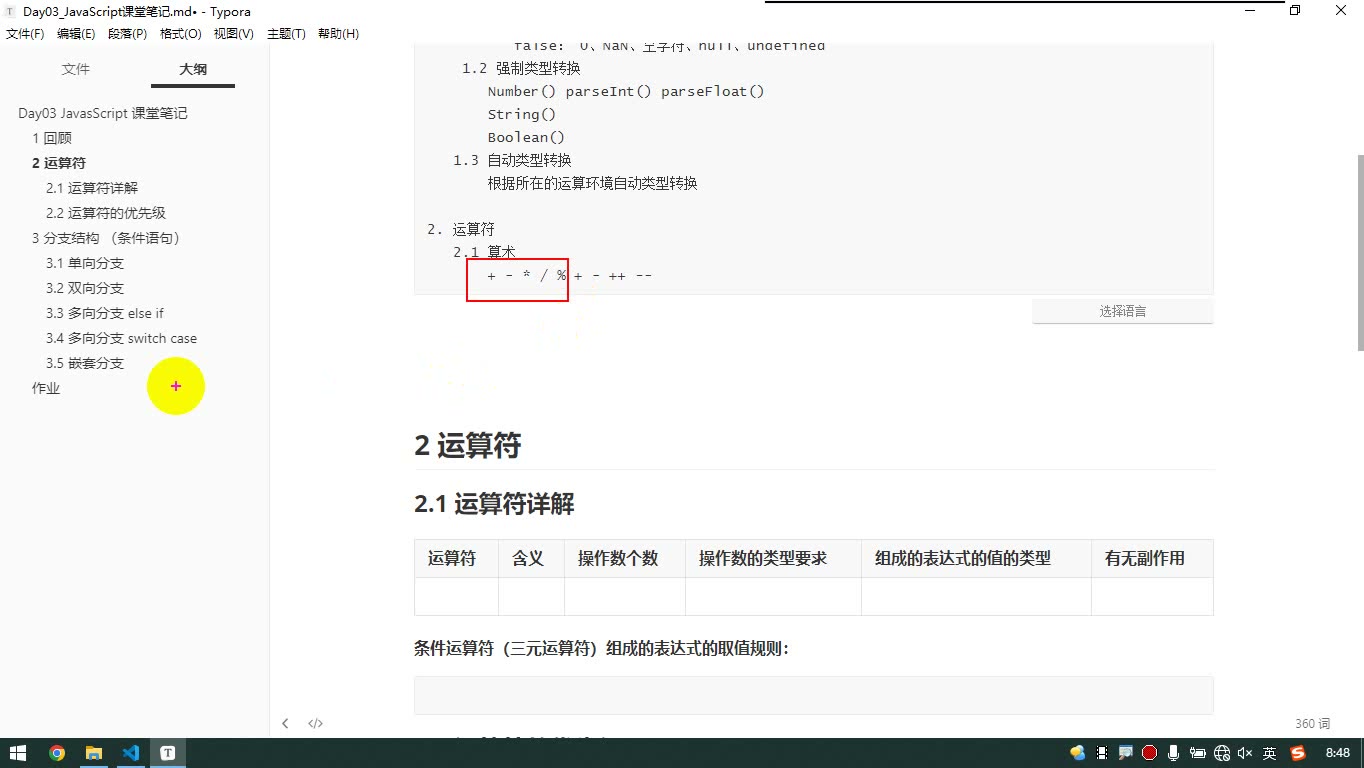Click the 运算符 table header cell

[456, 559]
